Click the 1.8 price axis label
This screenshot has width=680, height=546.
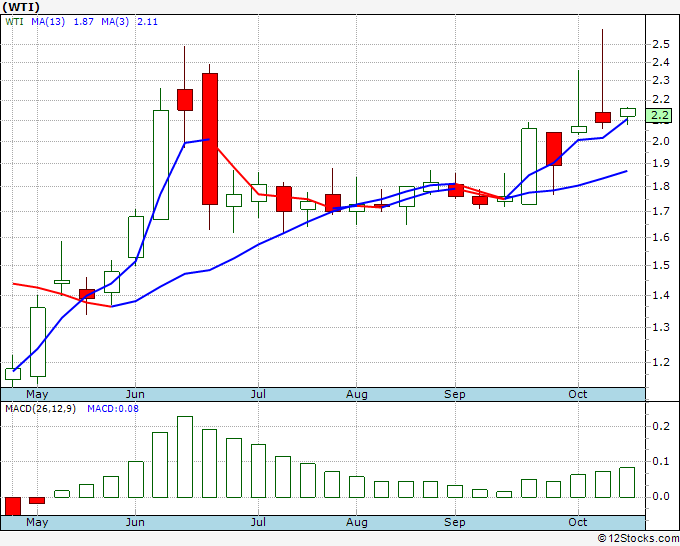661,187
